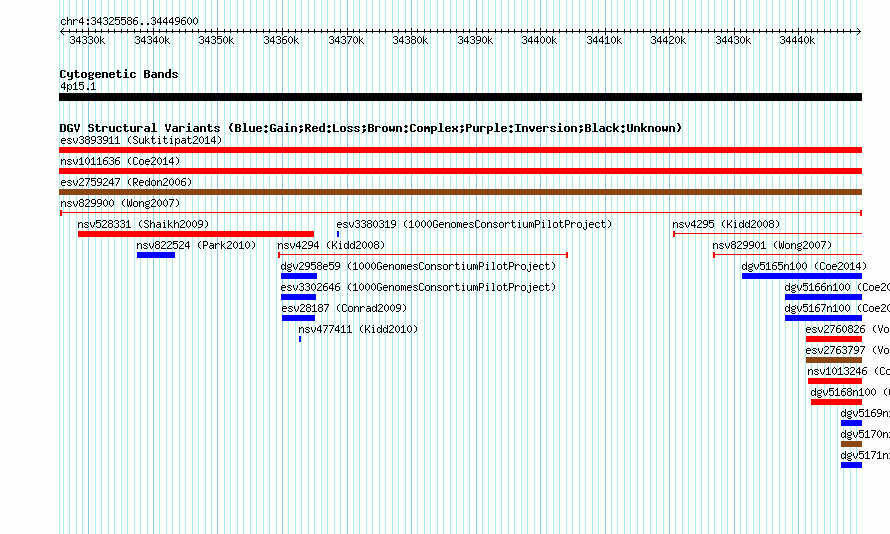This screenshot has width=890, height=534.
Task: Click the esv28187 (Conrad2009) label
Action: click(345, 308)
